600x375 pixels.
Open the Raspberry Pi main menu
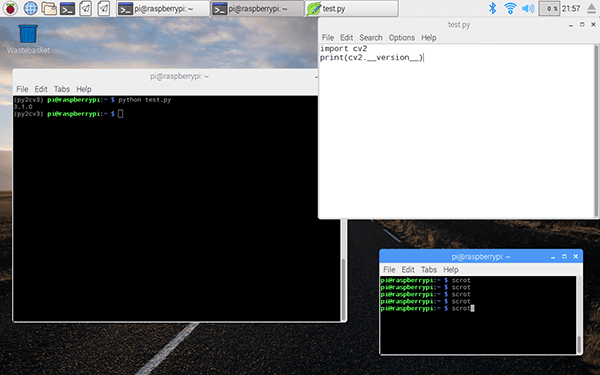[x=10, y=8]
